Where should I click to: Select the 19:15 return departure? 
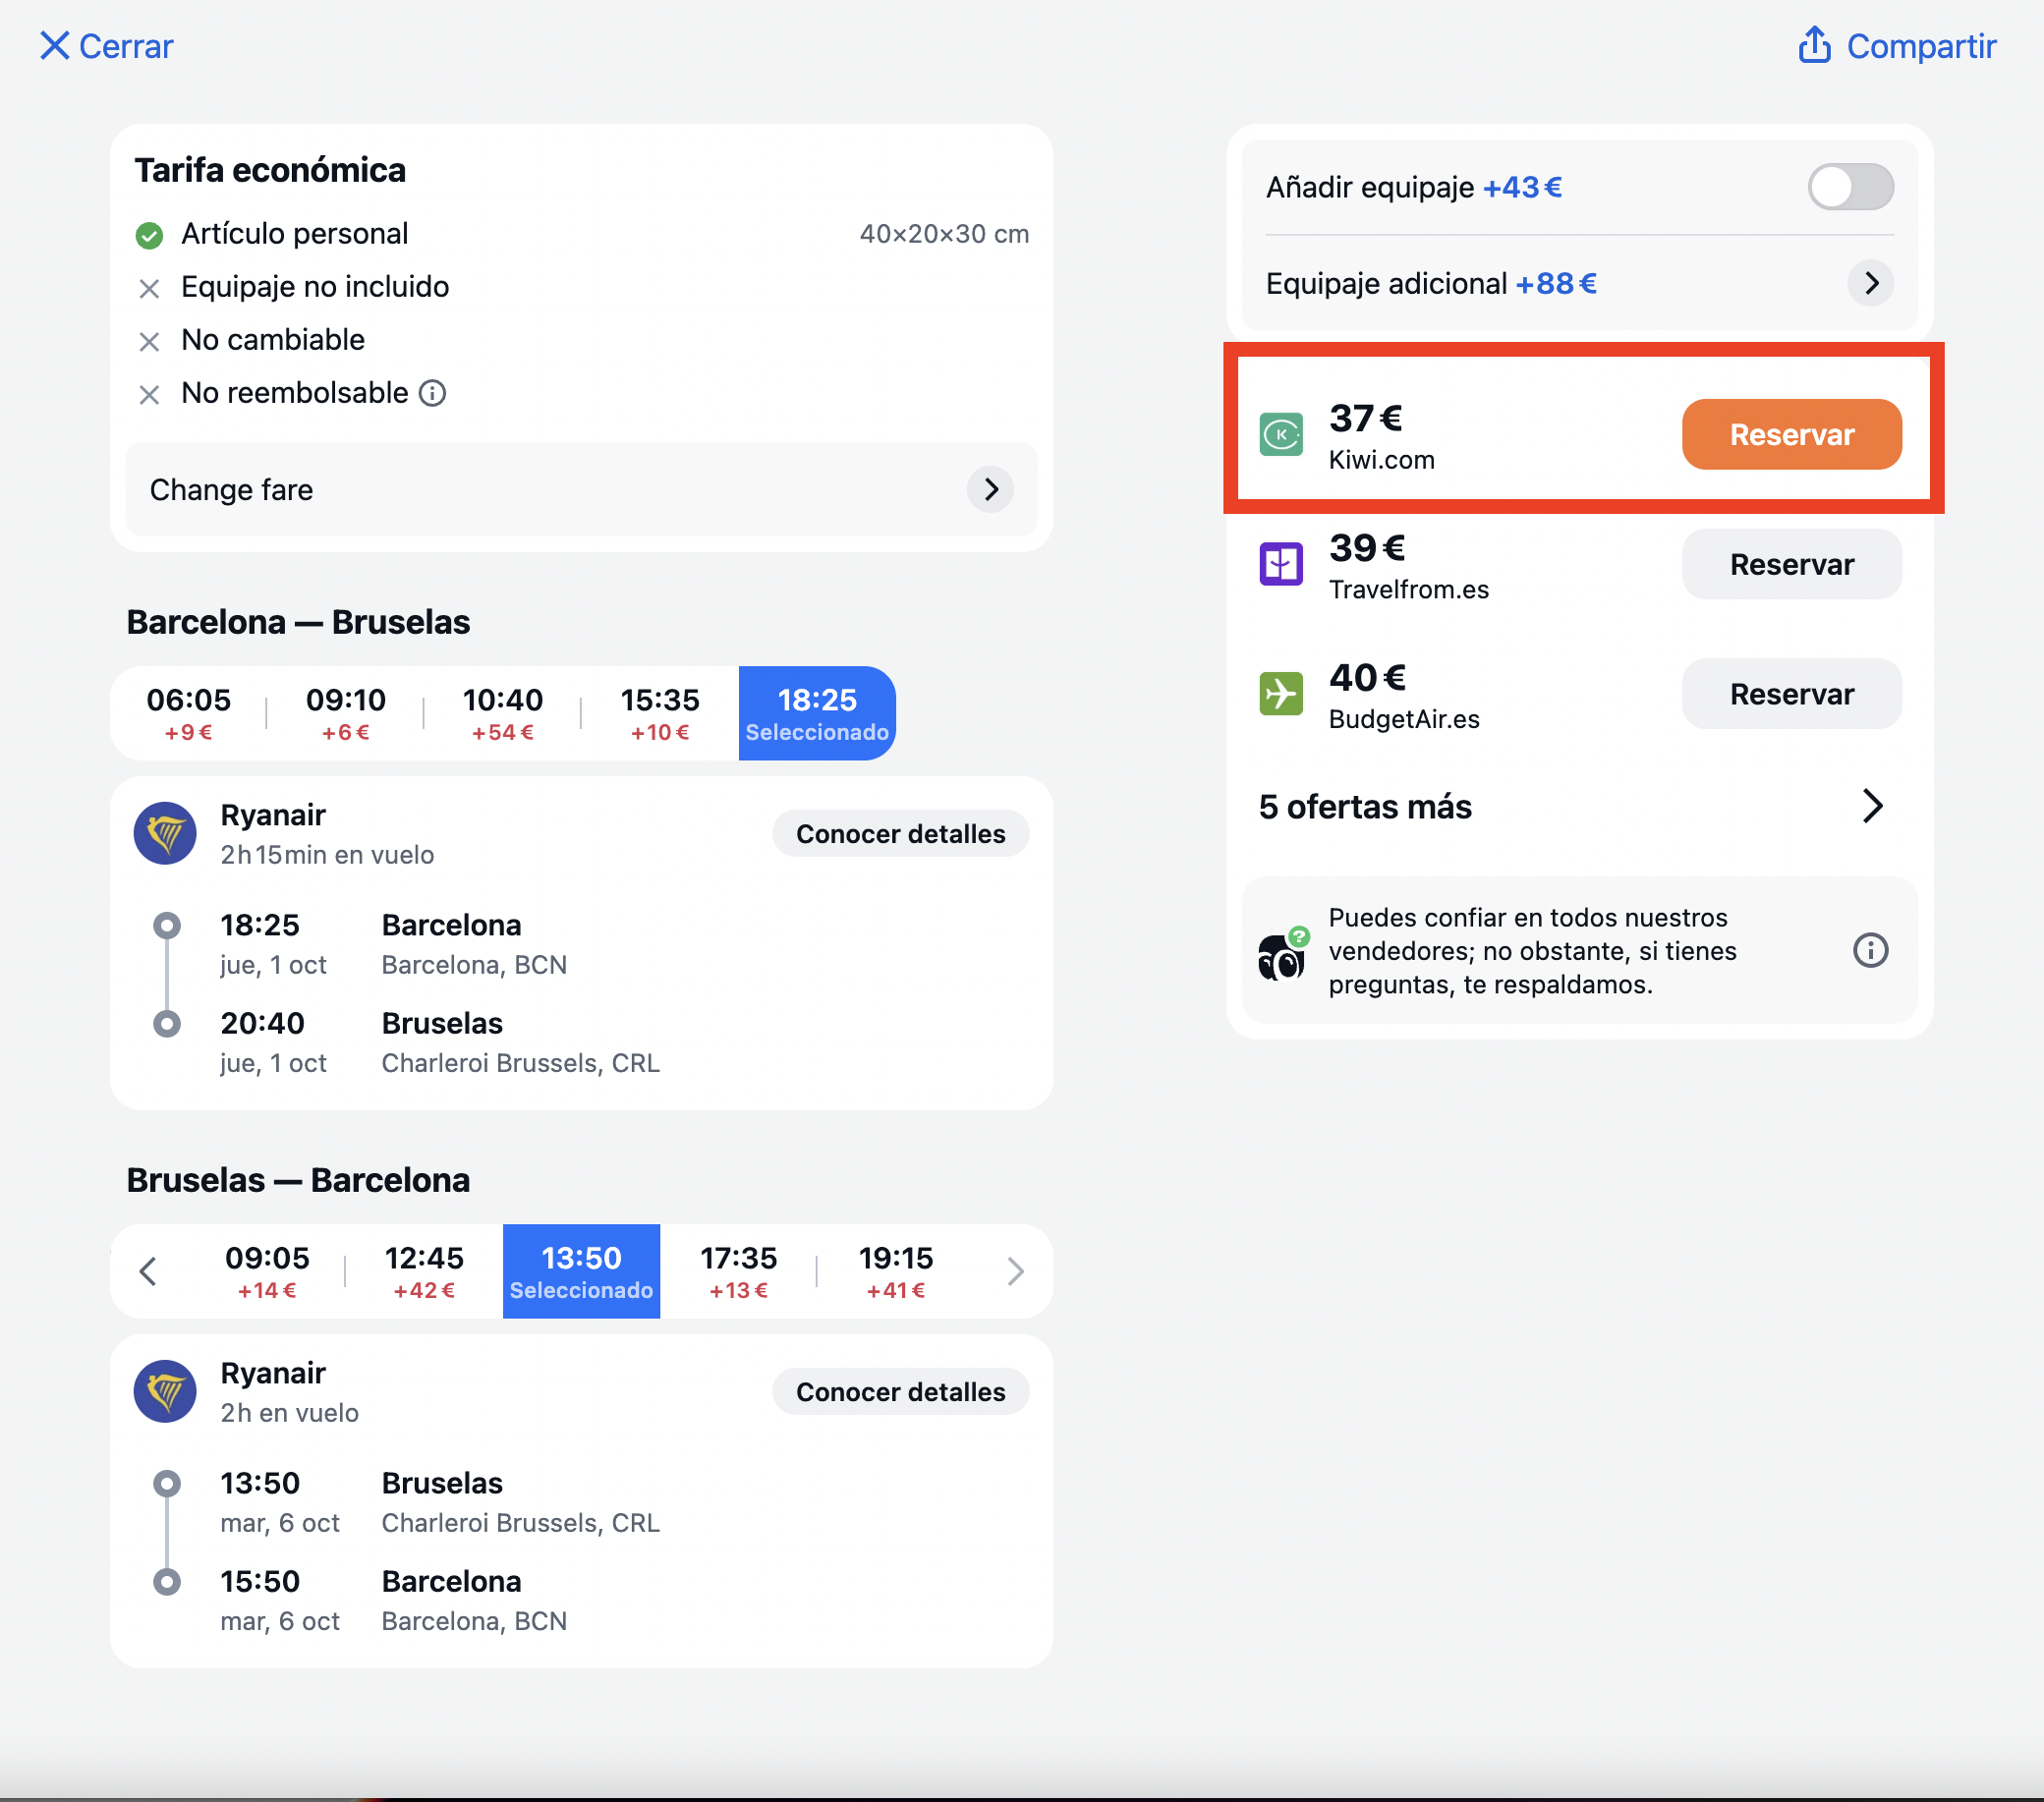(896, 1272)
